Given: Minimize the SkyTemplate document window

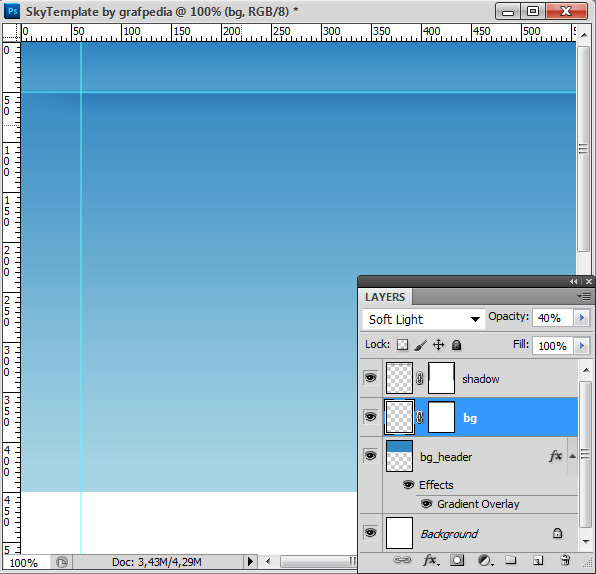Looking at the screenshot, I should click(x=508, y=11).
